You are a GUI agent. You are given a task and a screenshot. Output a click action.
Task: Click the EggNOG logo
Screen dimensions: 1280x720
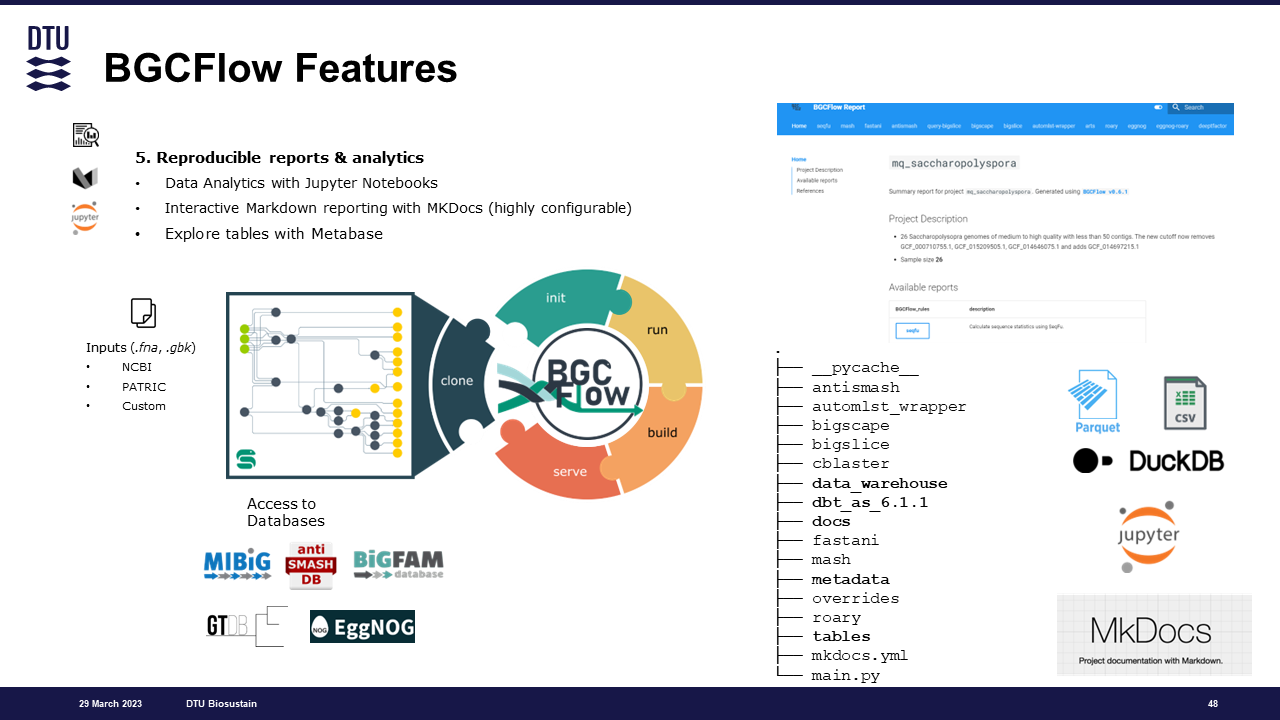(362, 626)
